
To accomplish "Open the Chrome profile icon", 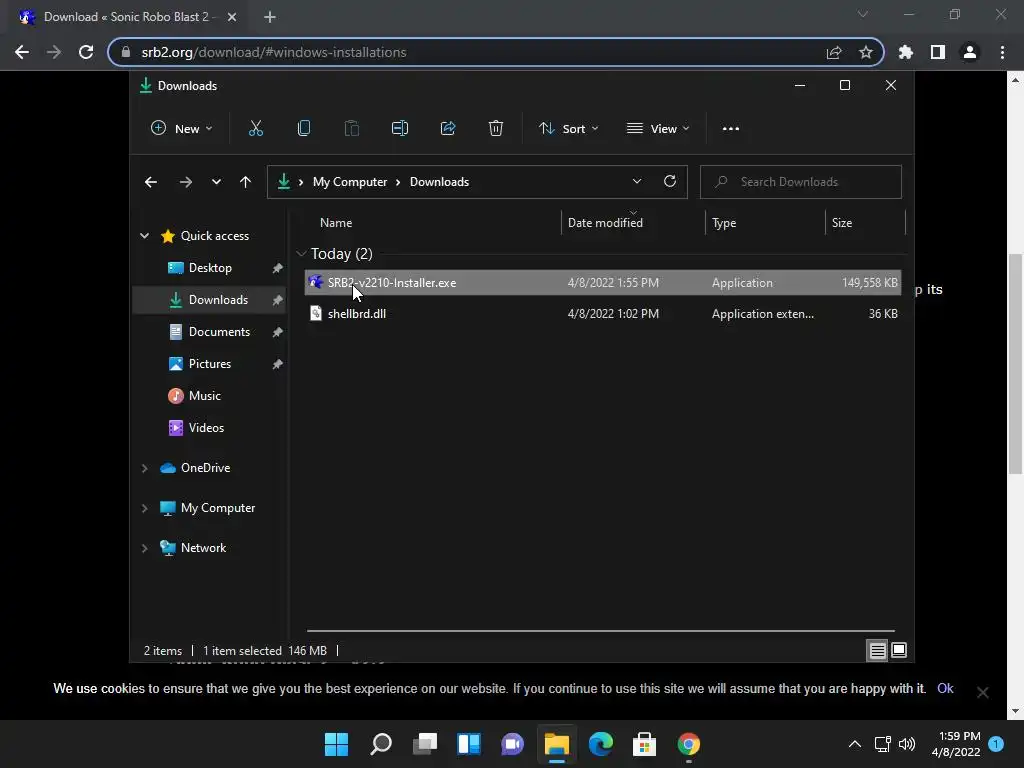I will pyautogui.click(x=970, y=52).
